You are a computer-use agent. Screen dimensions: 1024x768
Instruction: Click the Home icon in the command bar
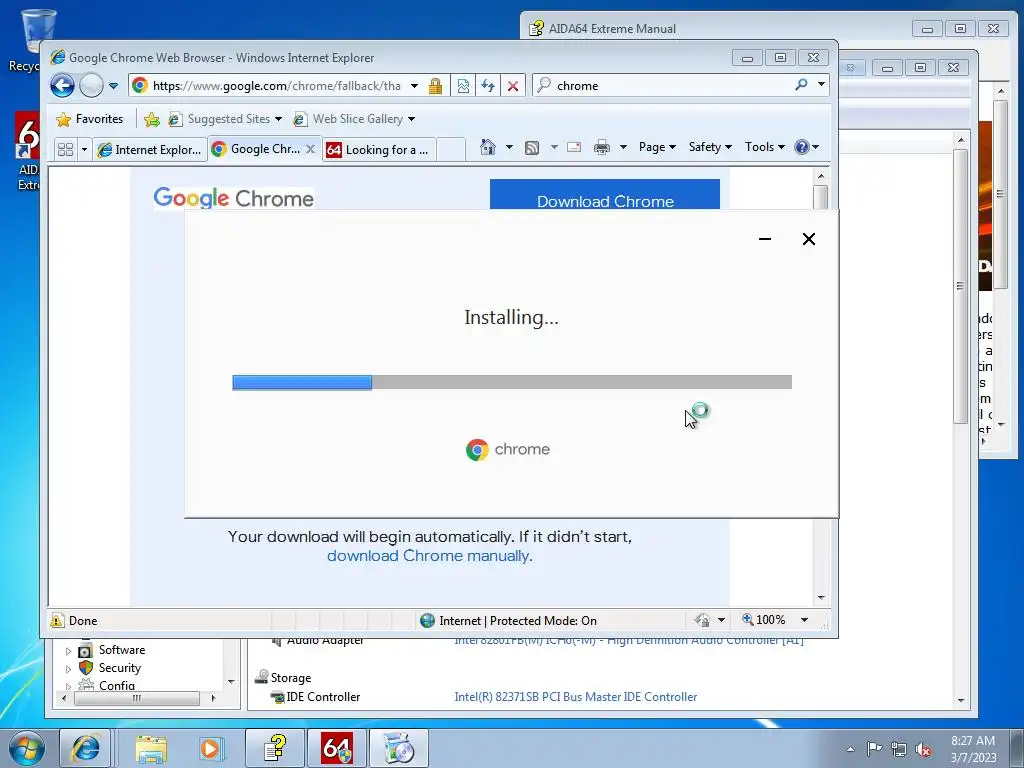point(487,147)
